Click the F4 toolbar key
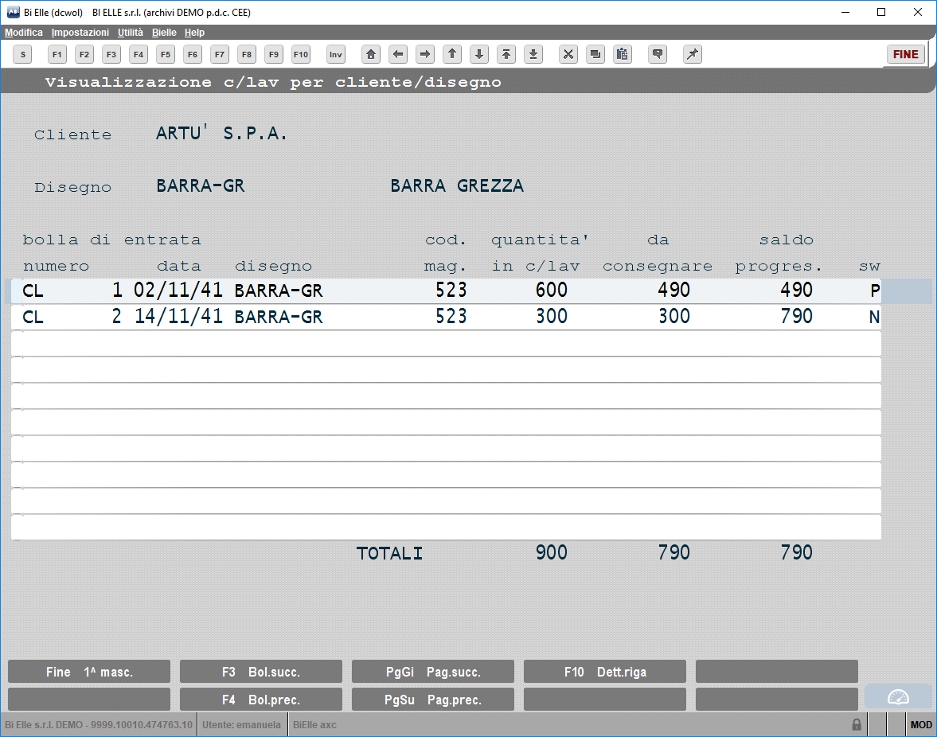The height and width of the screenshot is (737, 937). pyautogui.click(x=139, y=54)
